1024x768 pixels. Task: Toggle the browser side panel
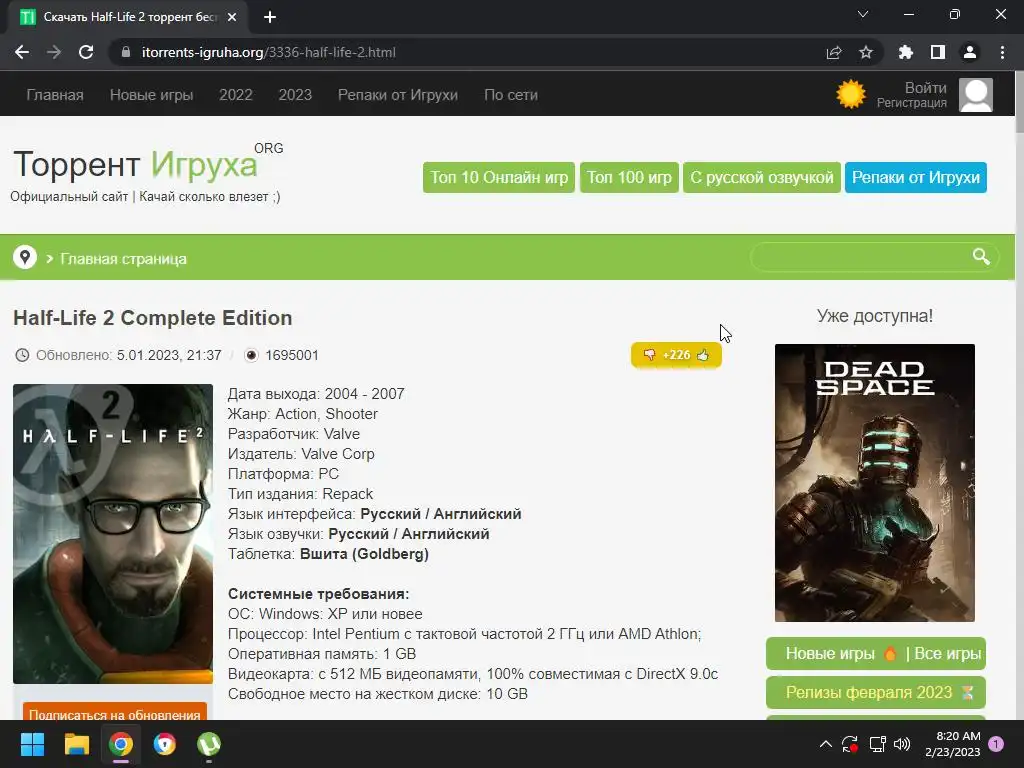click(x=938, y=52)
